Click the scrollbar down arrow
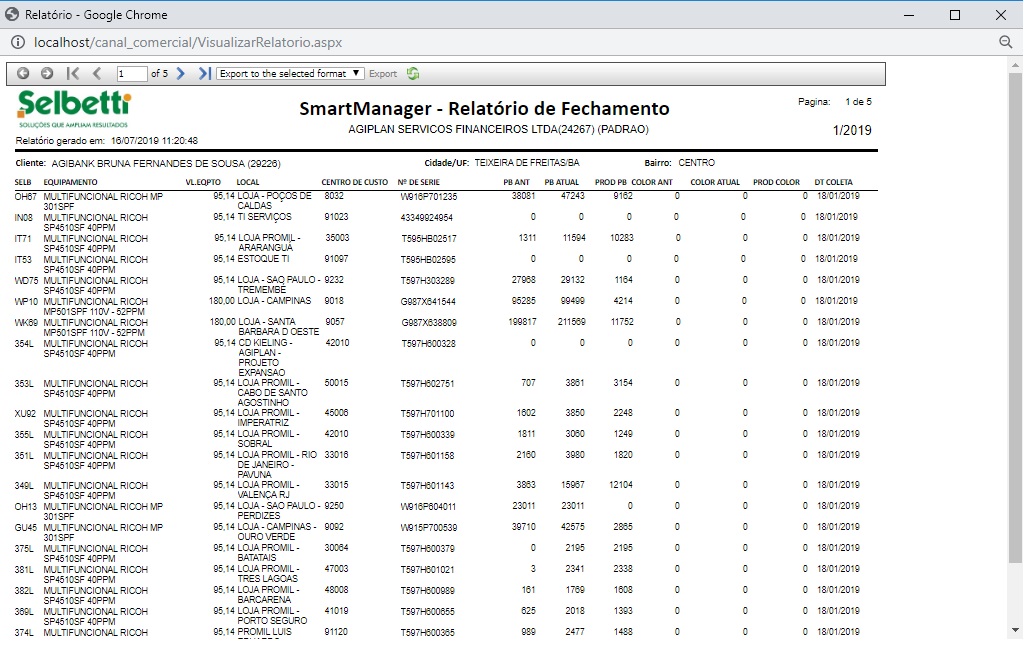1024x653 pixels. [x=1015, y=630]
